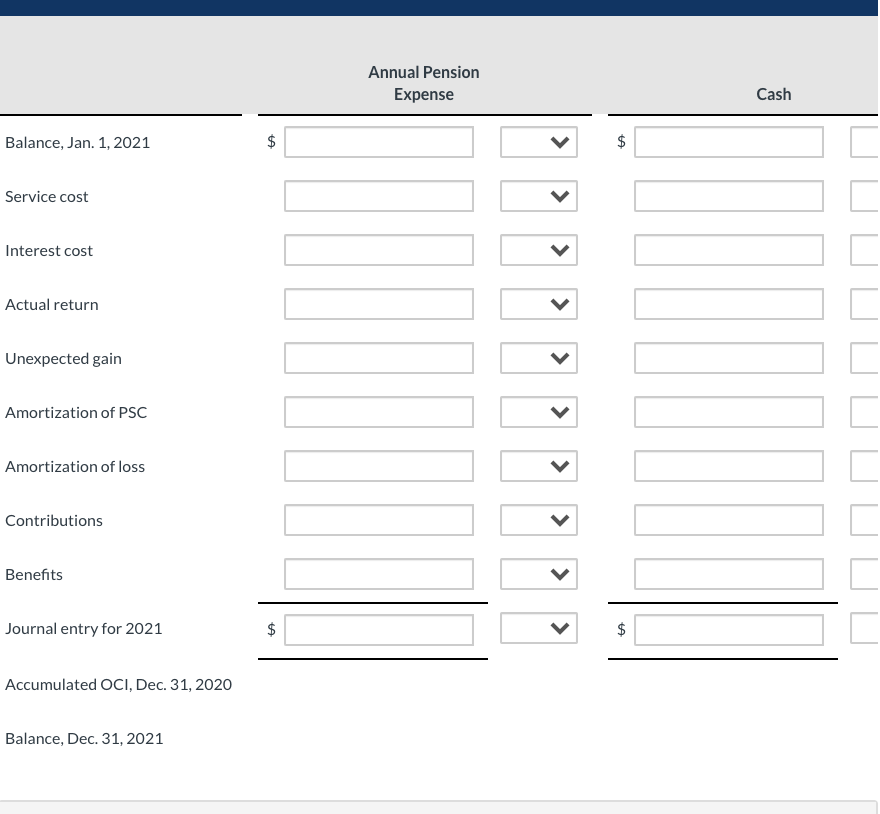Viewport: 880px width, 814px height.
Task: Open the sign dropdown beside Balance, Jan. 1, 2021
Action: tap(539, 141)
